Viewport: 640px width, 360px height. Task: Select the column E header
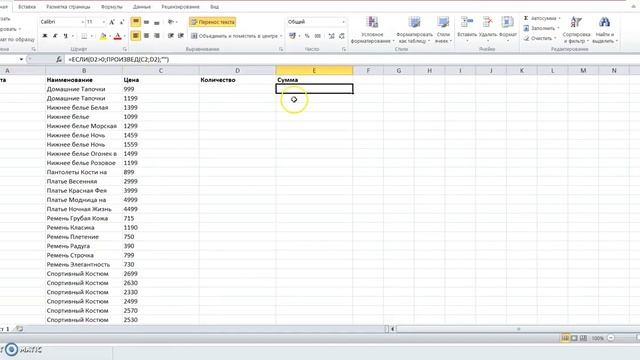coord(314,71)
